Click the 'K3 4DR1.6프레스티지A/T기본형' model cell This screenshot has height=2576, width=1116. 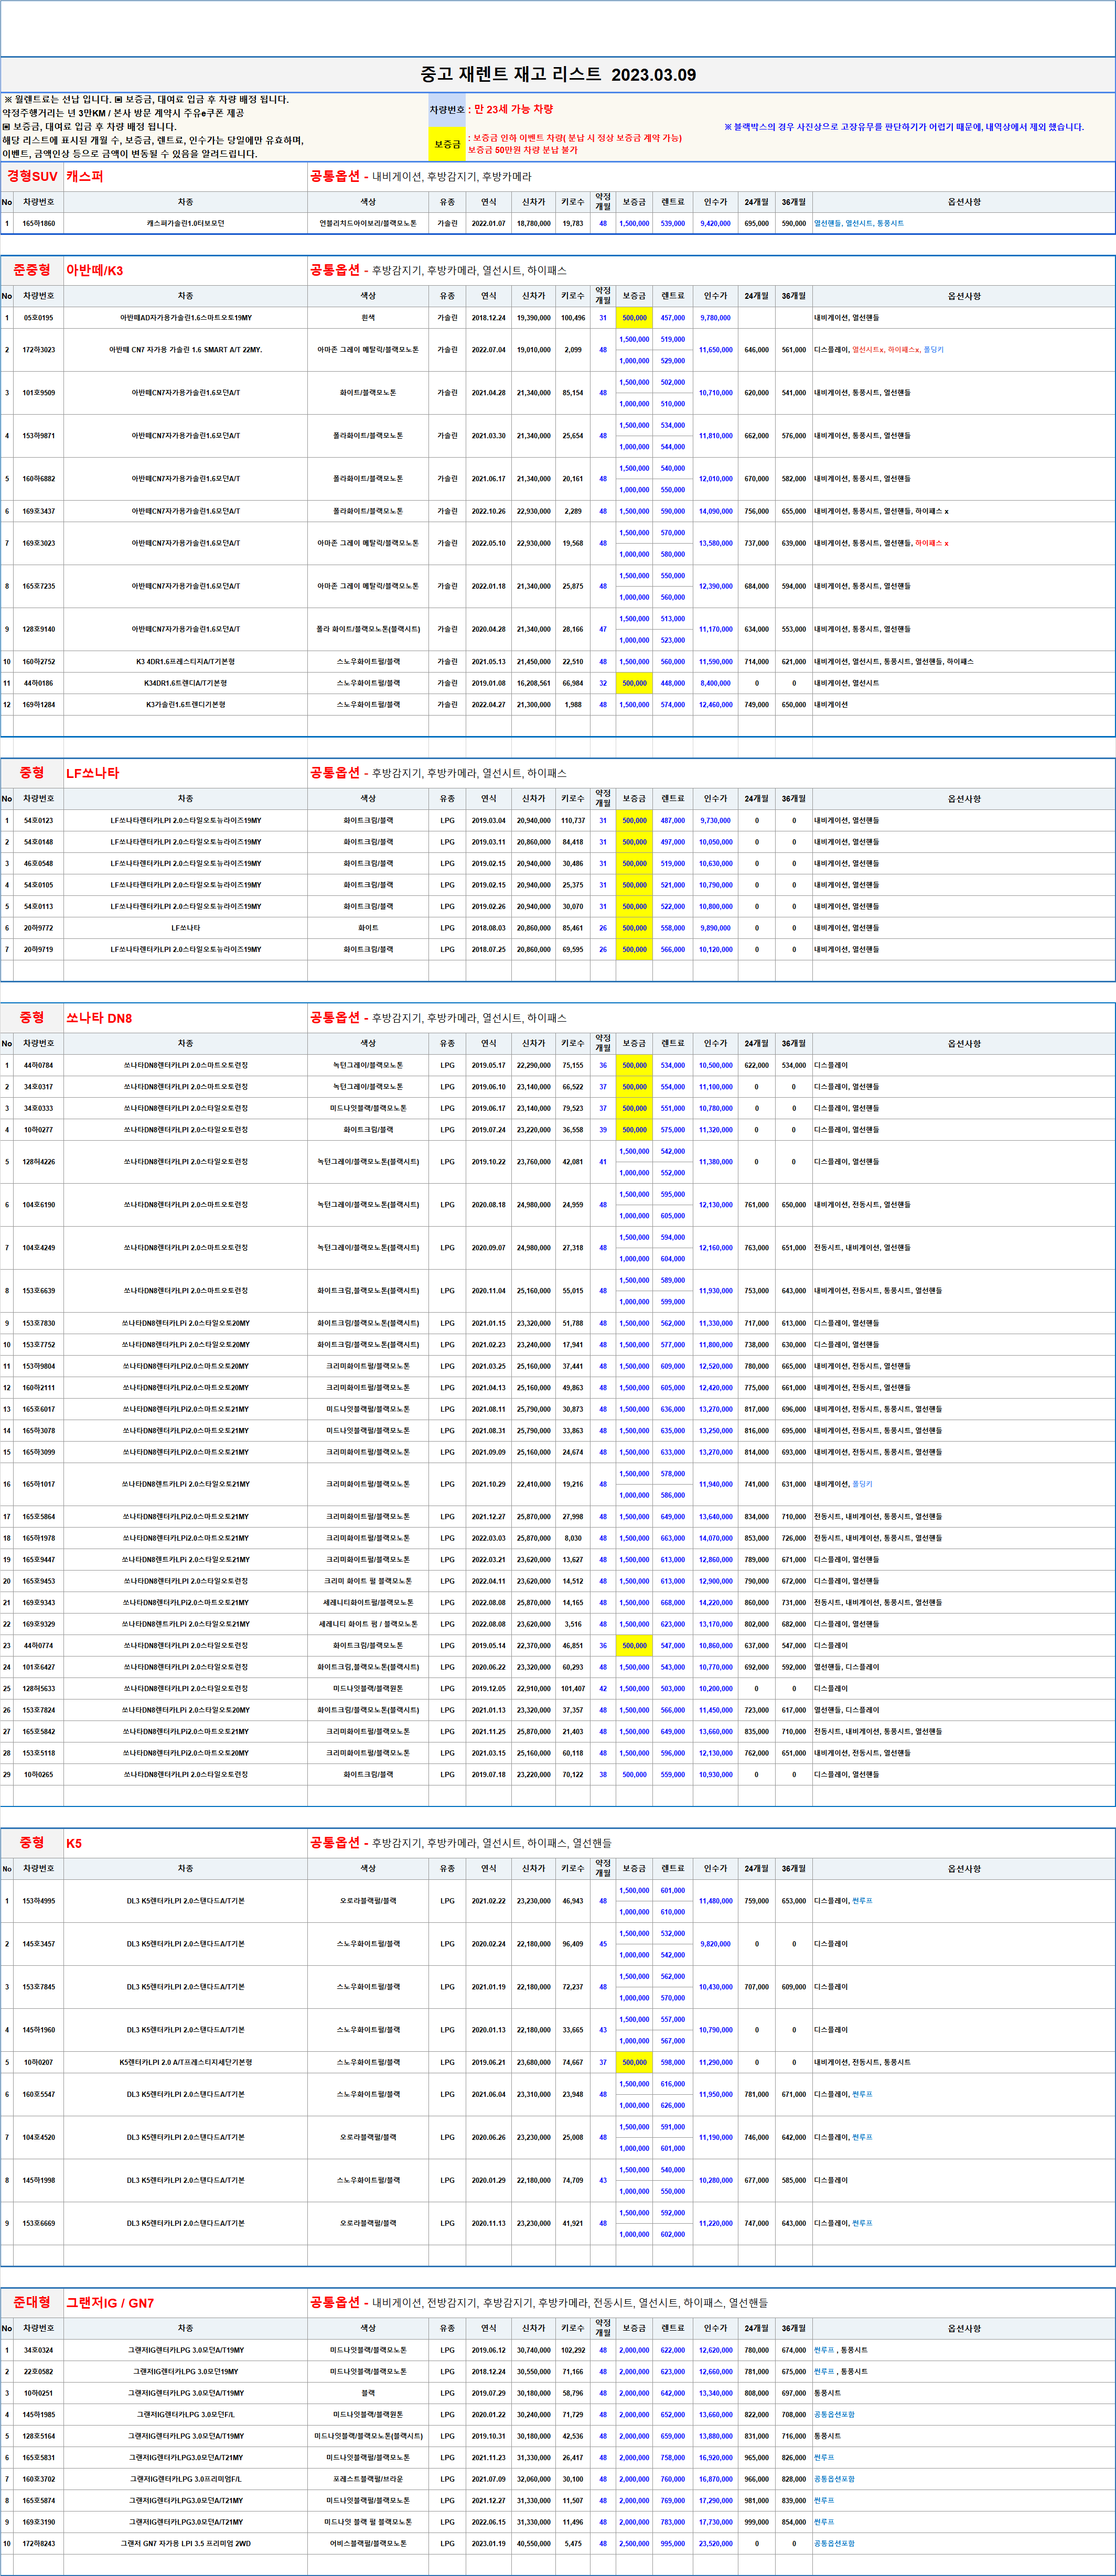pos(186,662)
